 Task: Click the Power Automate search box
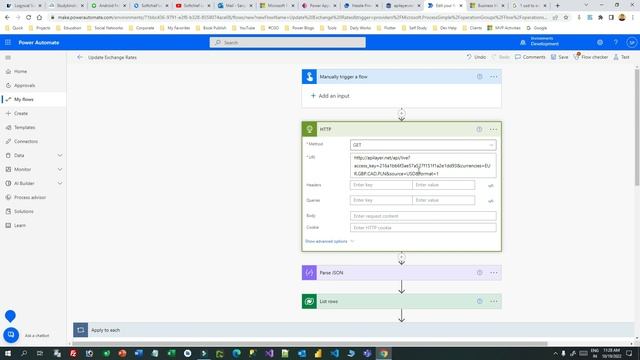287,42
